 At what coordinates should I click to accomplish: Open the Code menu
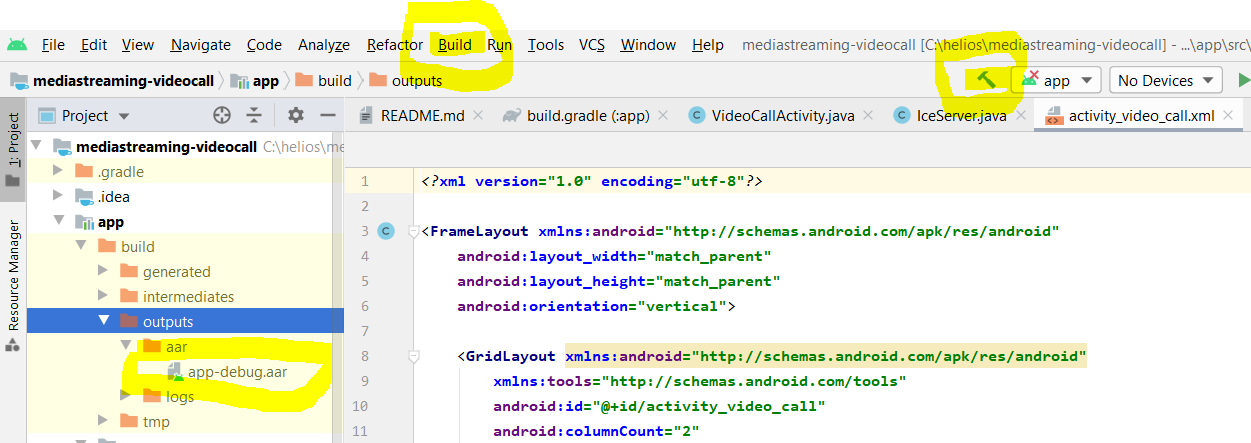(264, 45)
